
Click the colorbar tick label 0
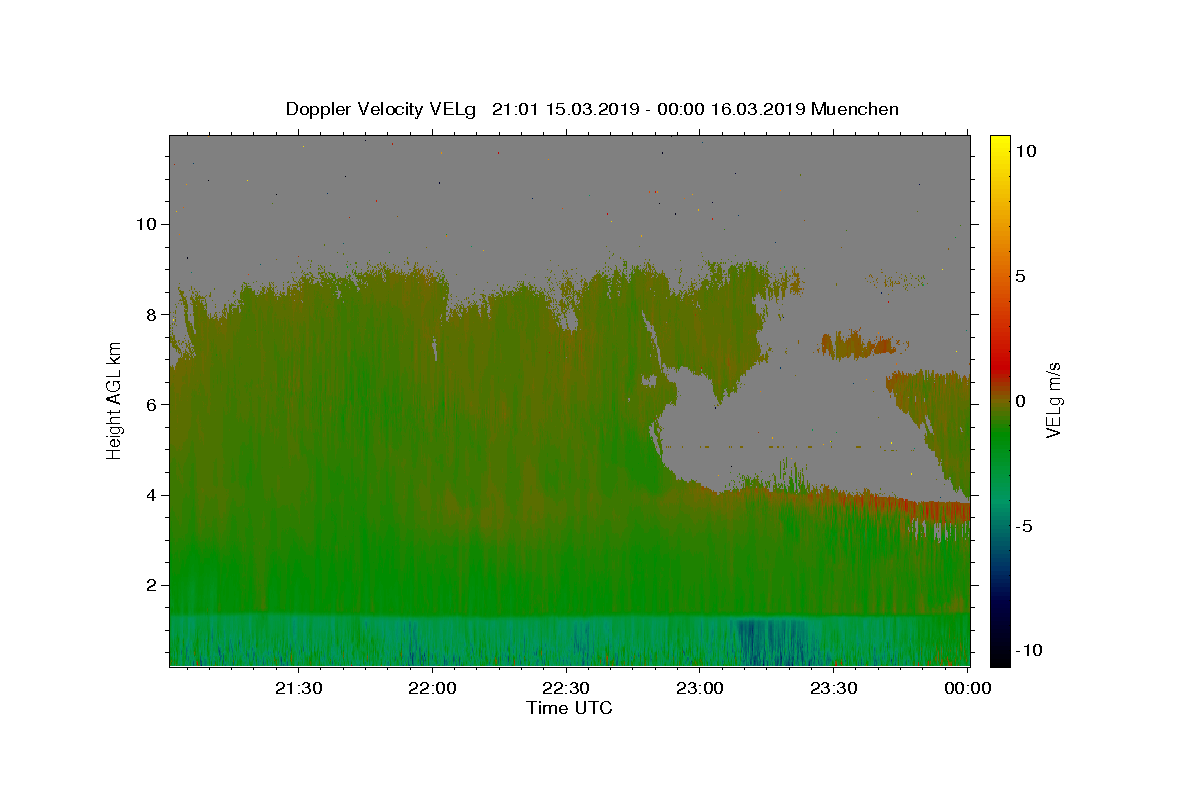[x=1020, y=401]
